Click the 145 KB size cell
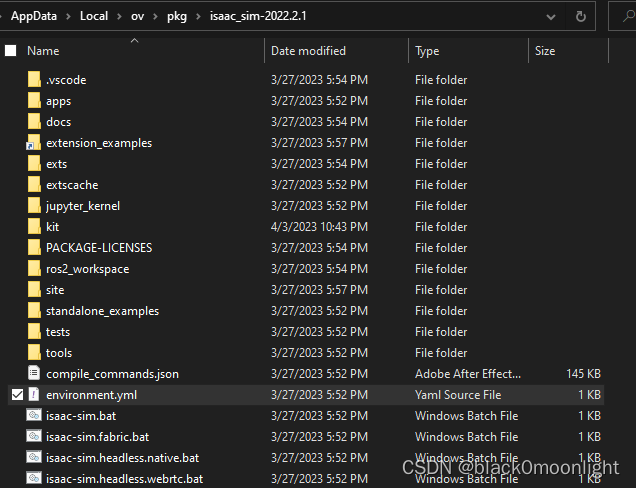The height and width of the screenshot is (488, 636). [583, 374]
